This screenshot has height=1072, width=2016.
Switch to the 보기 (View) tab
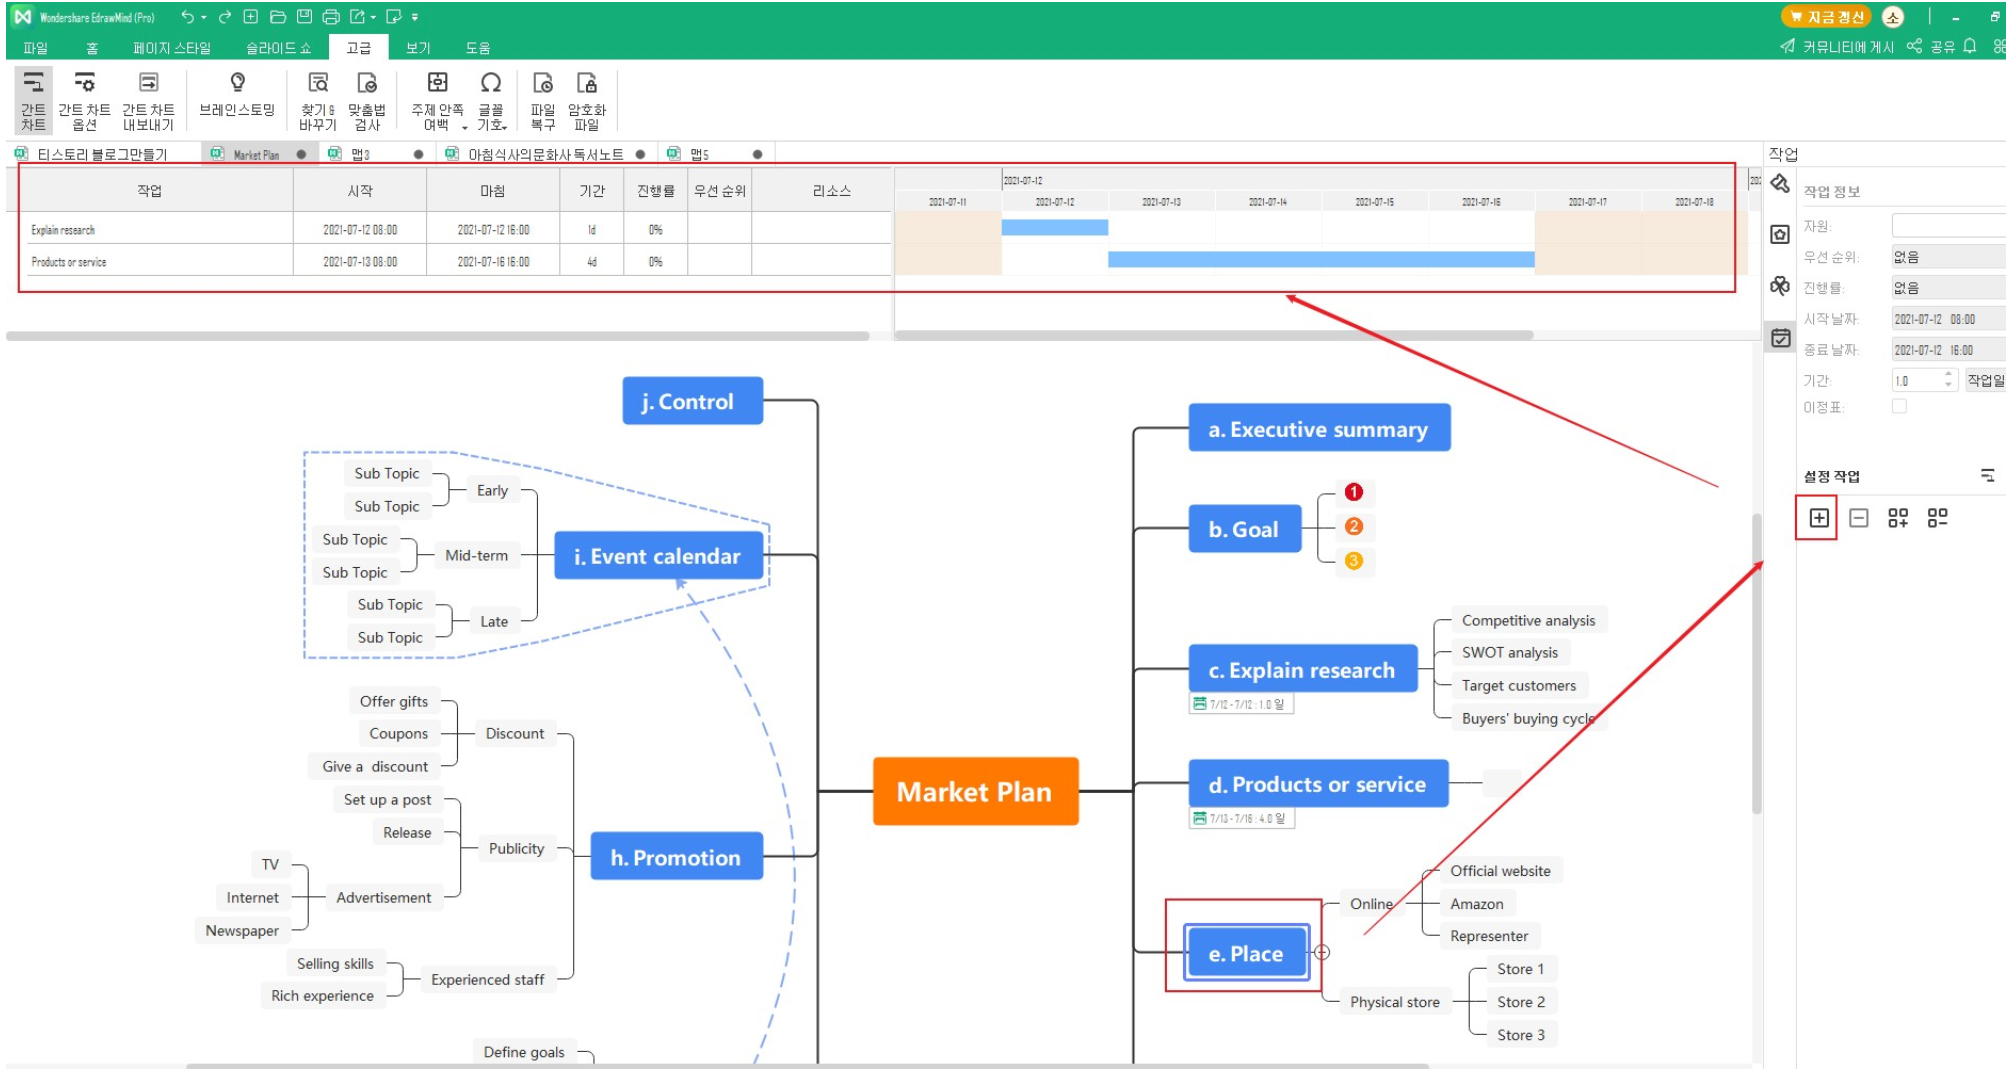pos(418,47)
